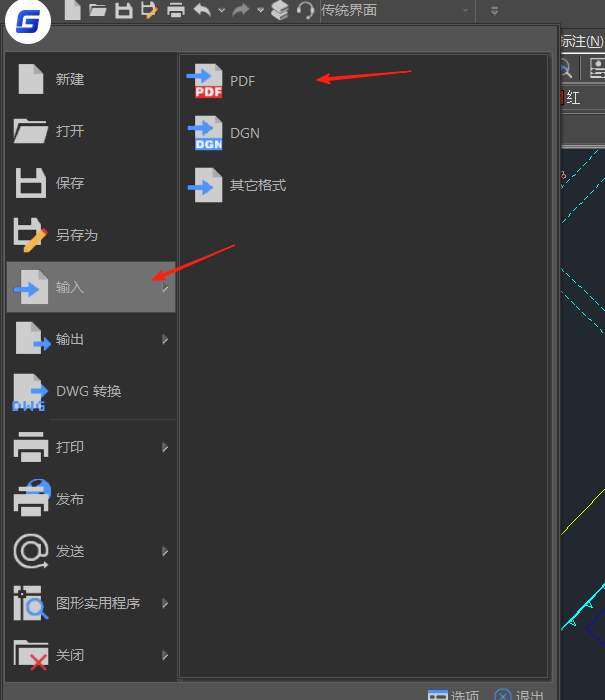This screenshot has width=605, height=700.
Task: Open the GstarCAD application logo menu
Action: pyautogui.click(x=28, y=21)
